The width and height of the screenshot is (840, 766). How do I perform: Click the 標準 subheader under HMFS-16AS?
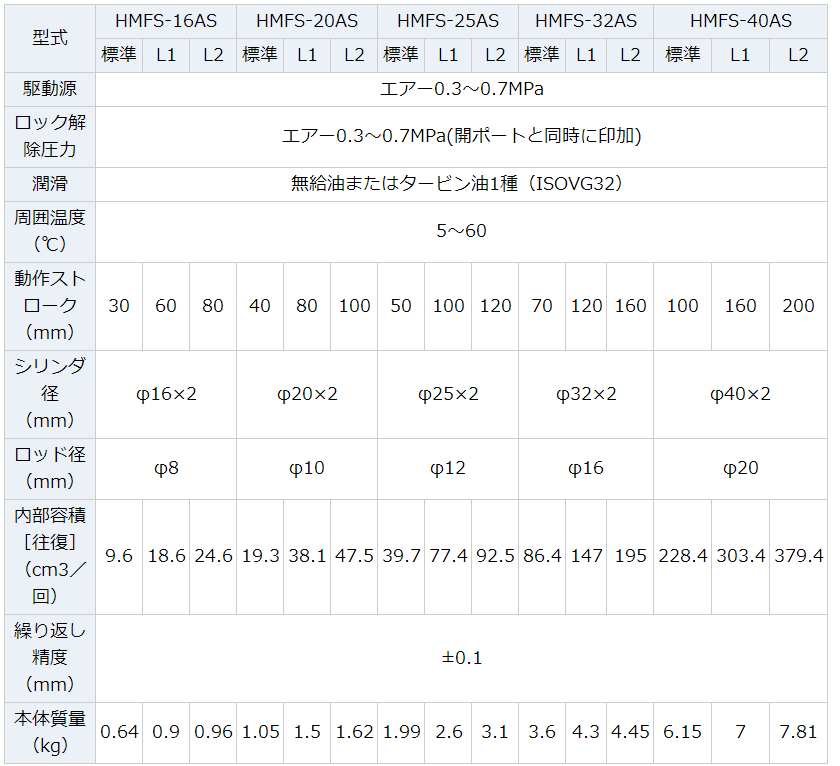[119, 55]
